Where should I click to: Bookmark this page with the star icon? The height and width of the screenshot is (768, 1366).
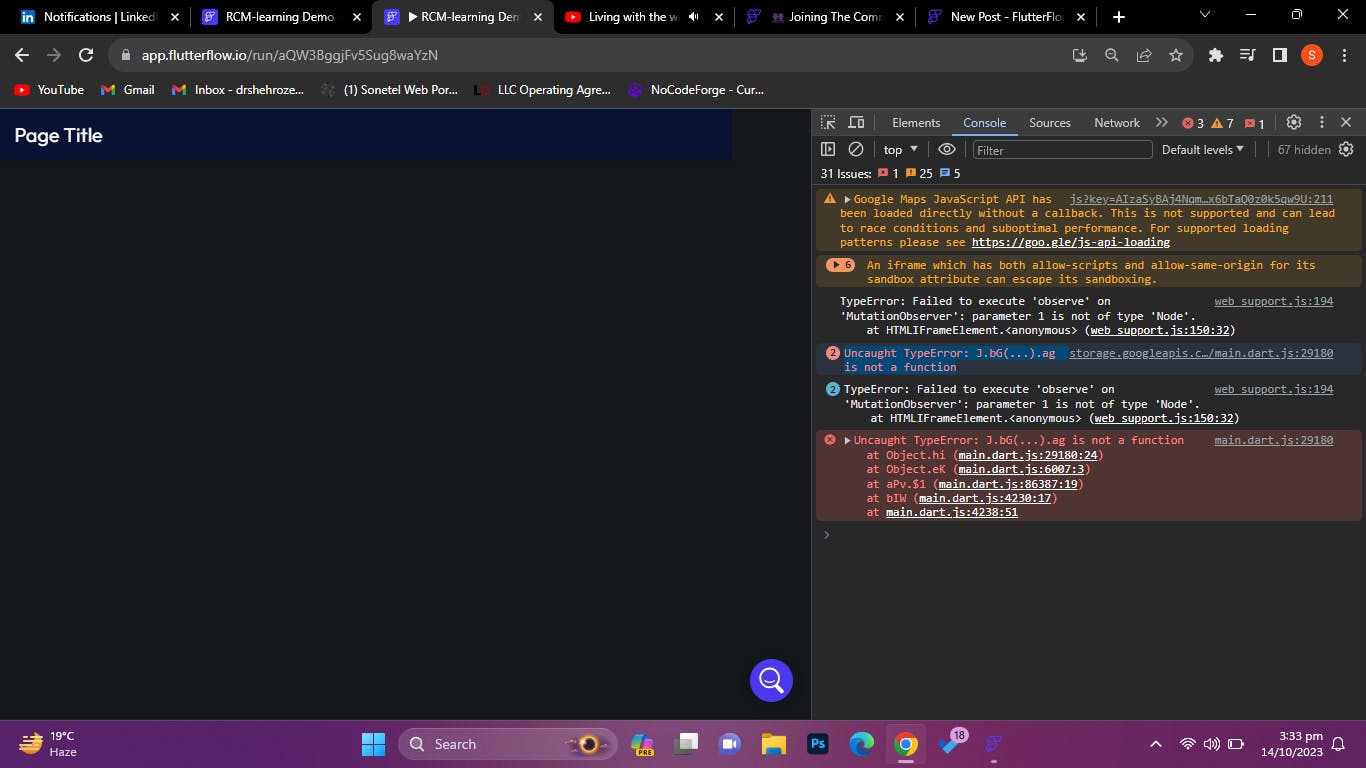pos(1175,56)
